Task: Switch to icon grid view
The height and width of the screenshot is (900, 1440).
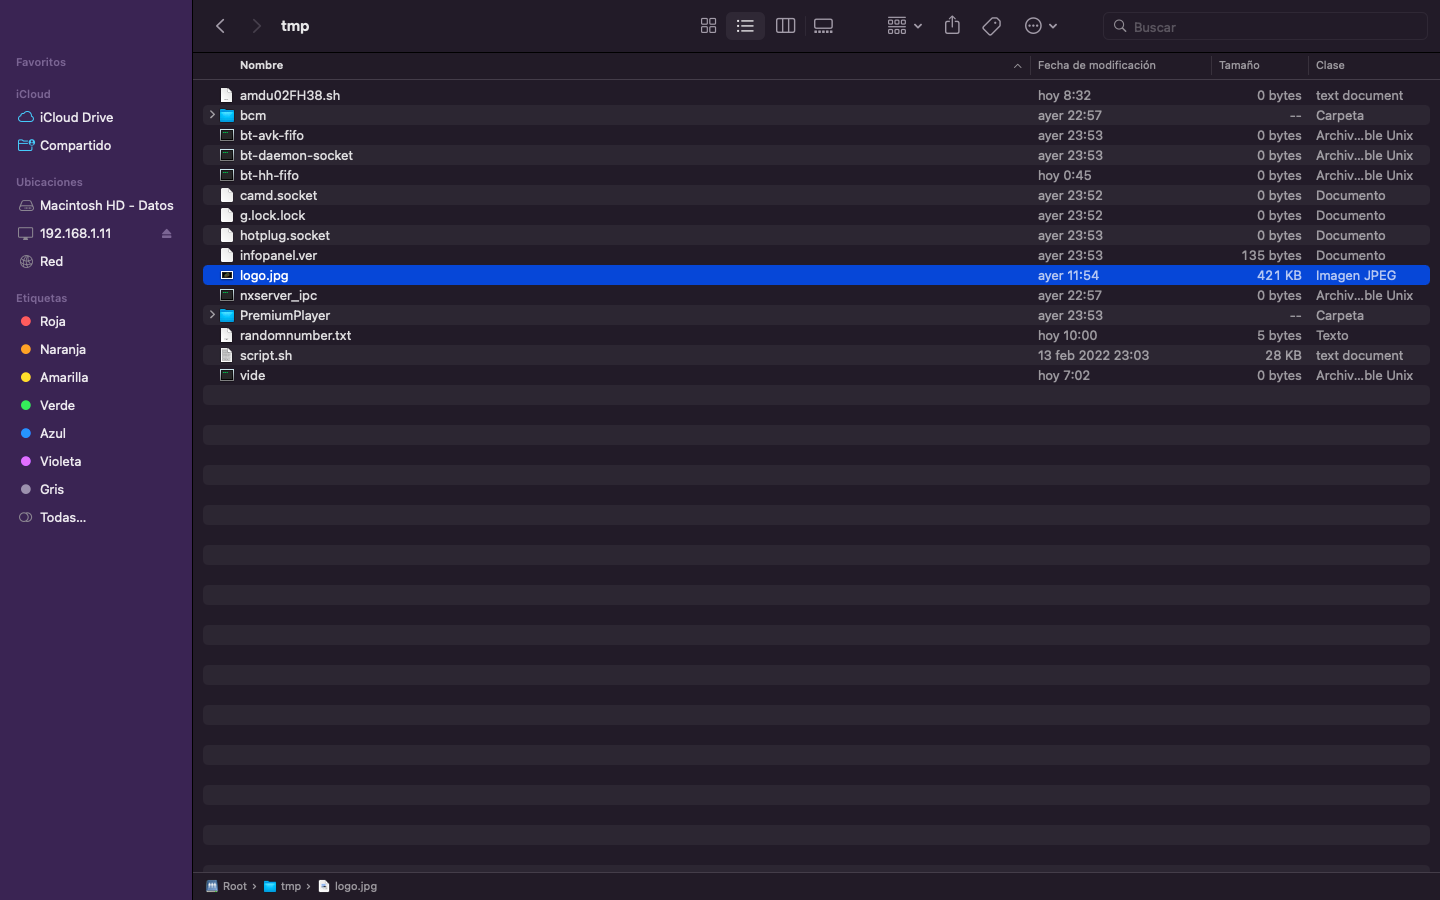Action: pos(708,26)
